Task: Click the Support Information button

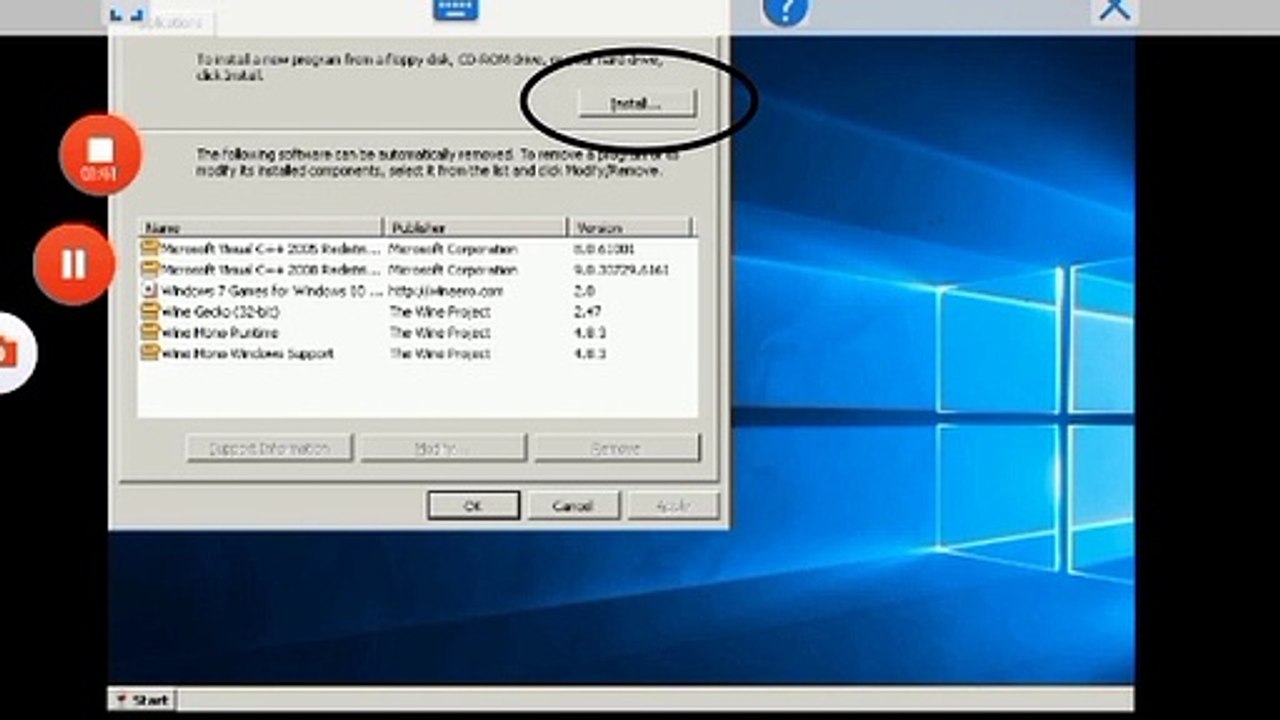Action: (x=269, y=448)
